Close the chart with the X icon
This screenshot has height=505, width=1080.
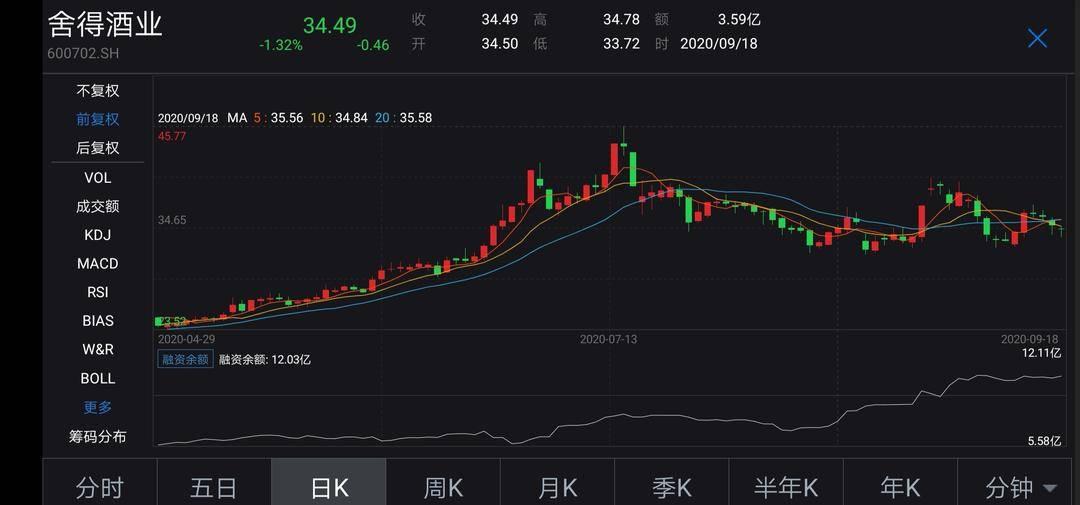[x=1037, y=38]
